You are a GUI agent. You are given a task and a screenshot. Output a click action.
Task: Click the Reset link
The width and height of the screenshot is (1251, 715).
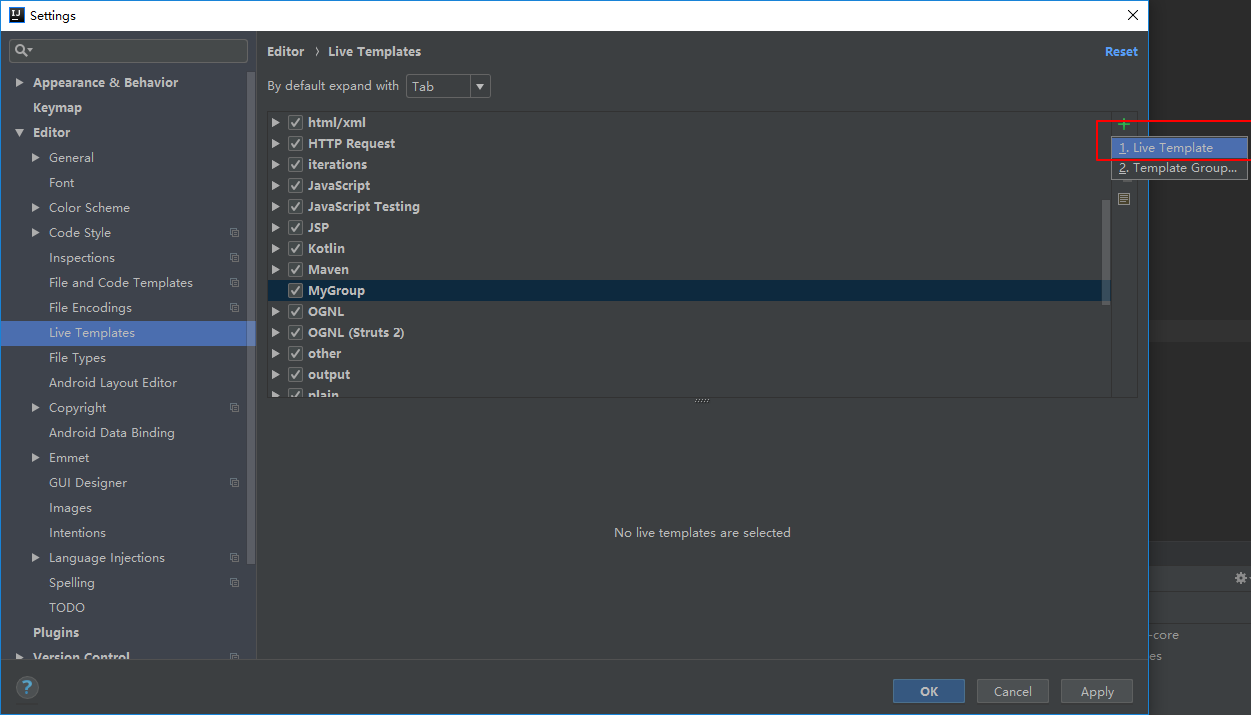1121,51
